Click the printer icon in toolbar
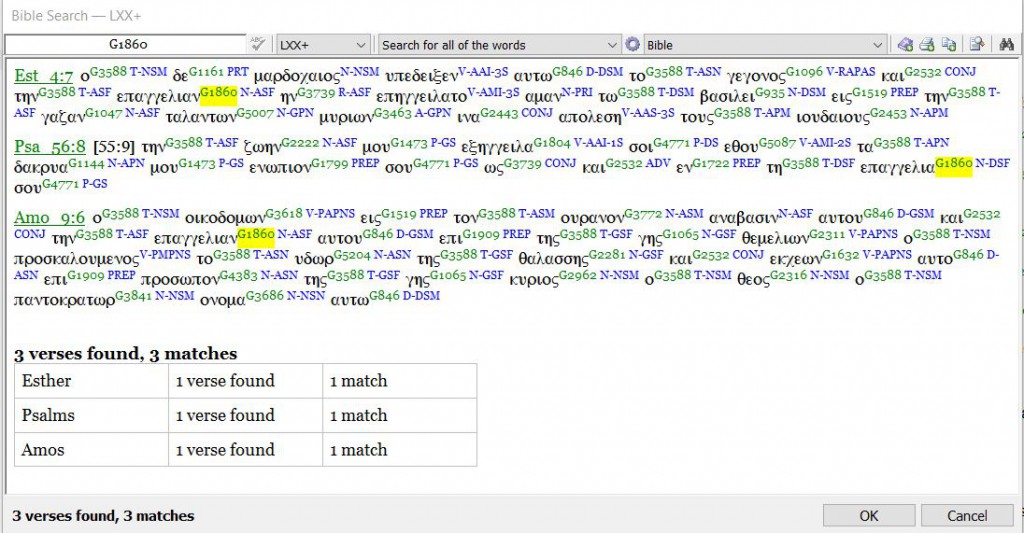1024x533 pixels. (x=926, y=45)
